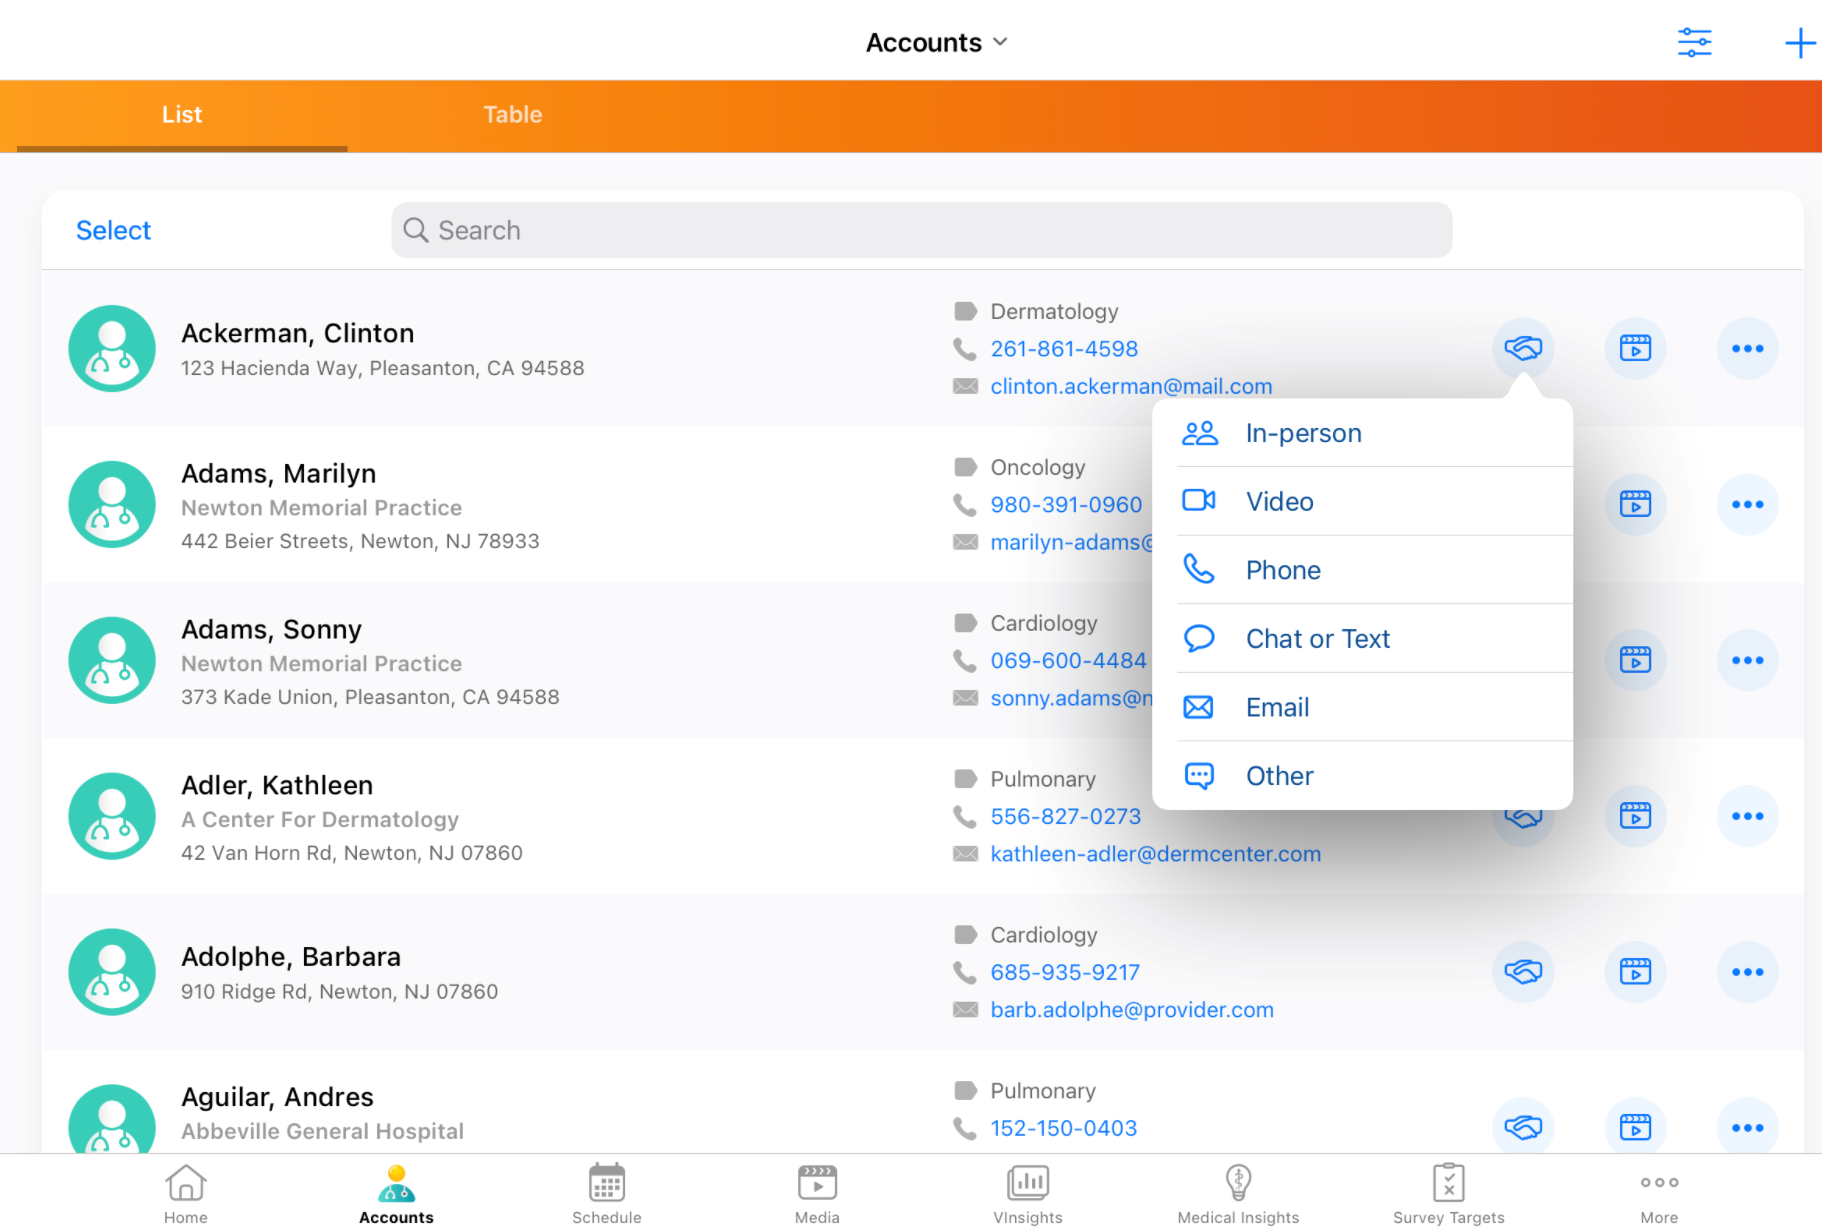The image size is (1822, 1230).
Task: Email barb.adolphe@provider.com link
Action: (x=1131, y=1010)
